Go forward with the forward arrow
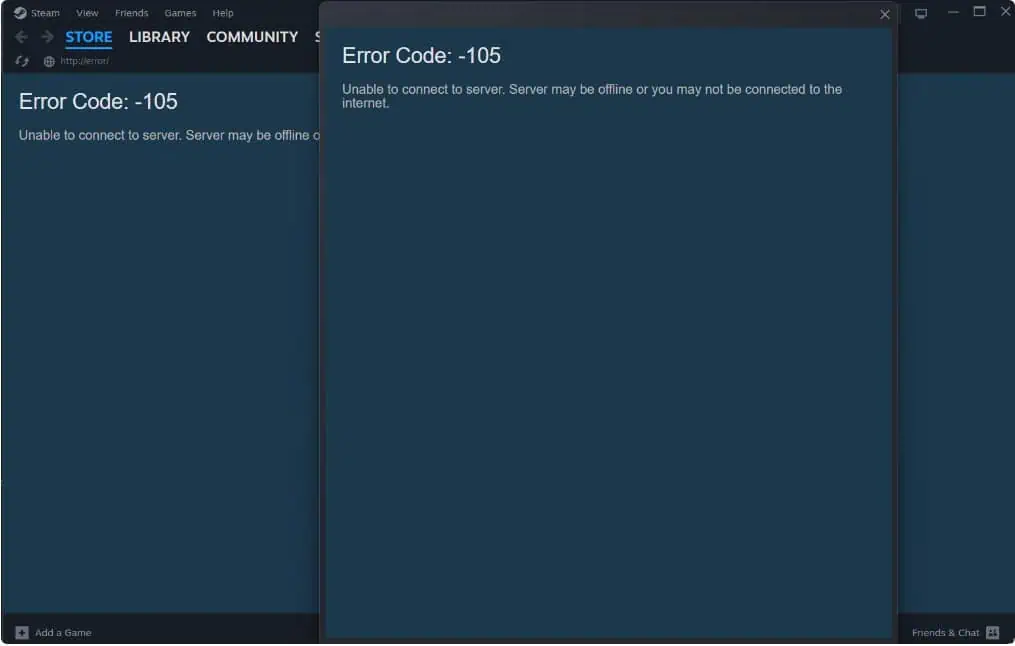The width and height of the screenshot is (1015, 646). 47,37
